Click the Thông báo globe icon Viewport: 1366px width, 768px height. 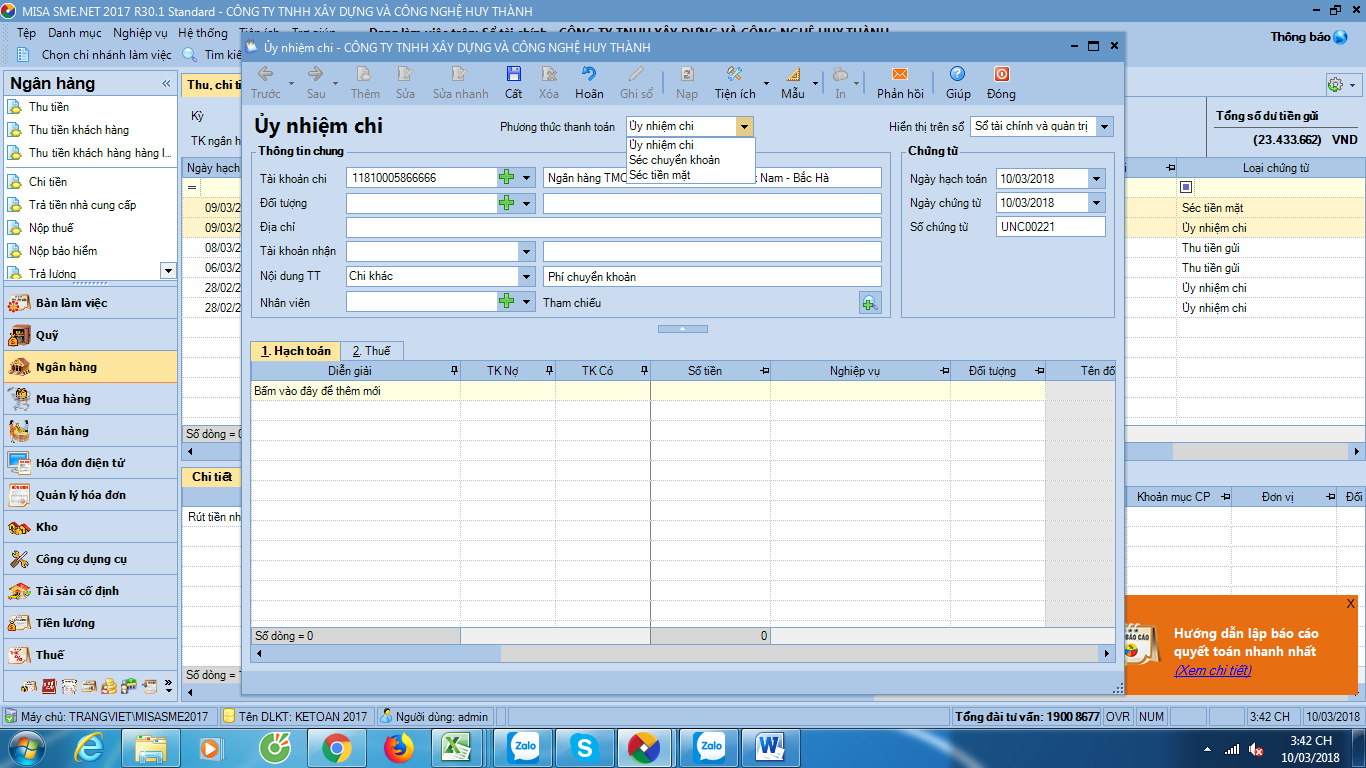point(1341,37)
